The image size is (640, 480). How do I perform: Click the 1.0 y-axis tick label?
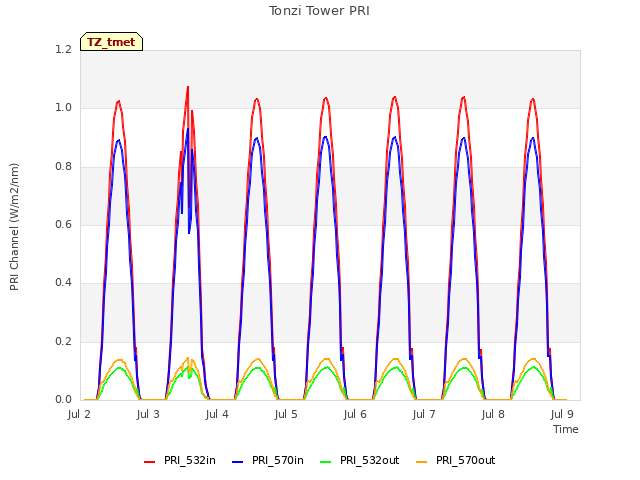coord(64,108)
